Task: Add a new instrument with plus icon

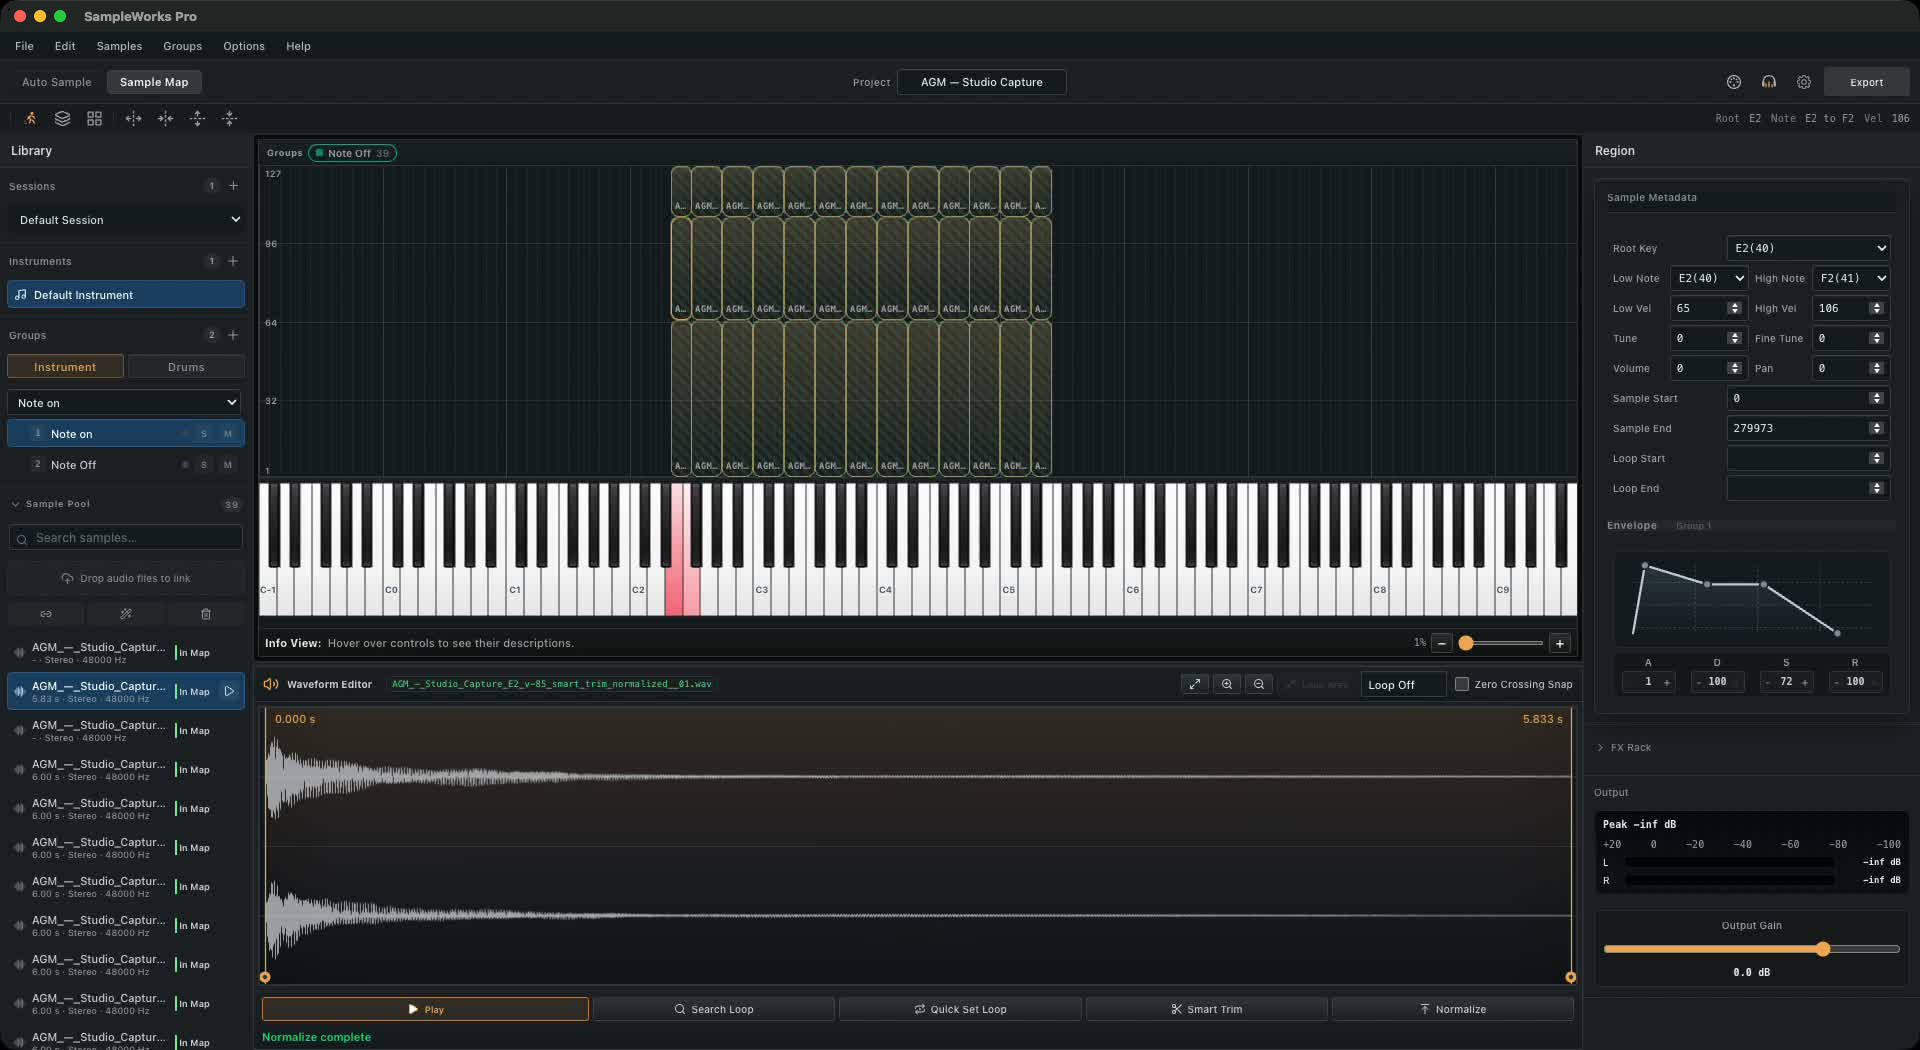Action: point(233,261)
